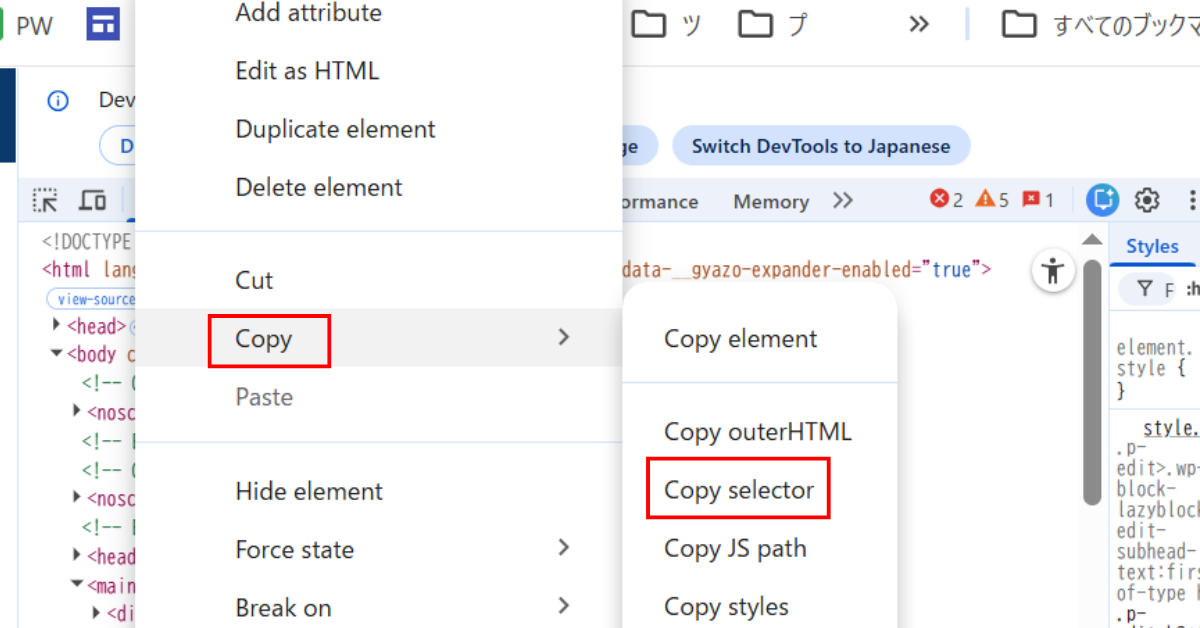Viewport: 1200px width, 628px height.
Task: Select Copy JS path option
Action: click(x=734, y=548)
